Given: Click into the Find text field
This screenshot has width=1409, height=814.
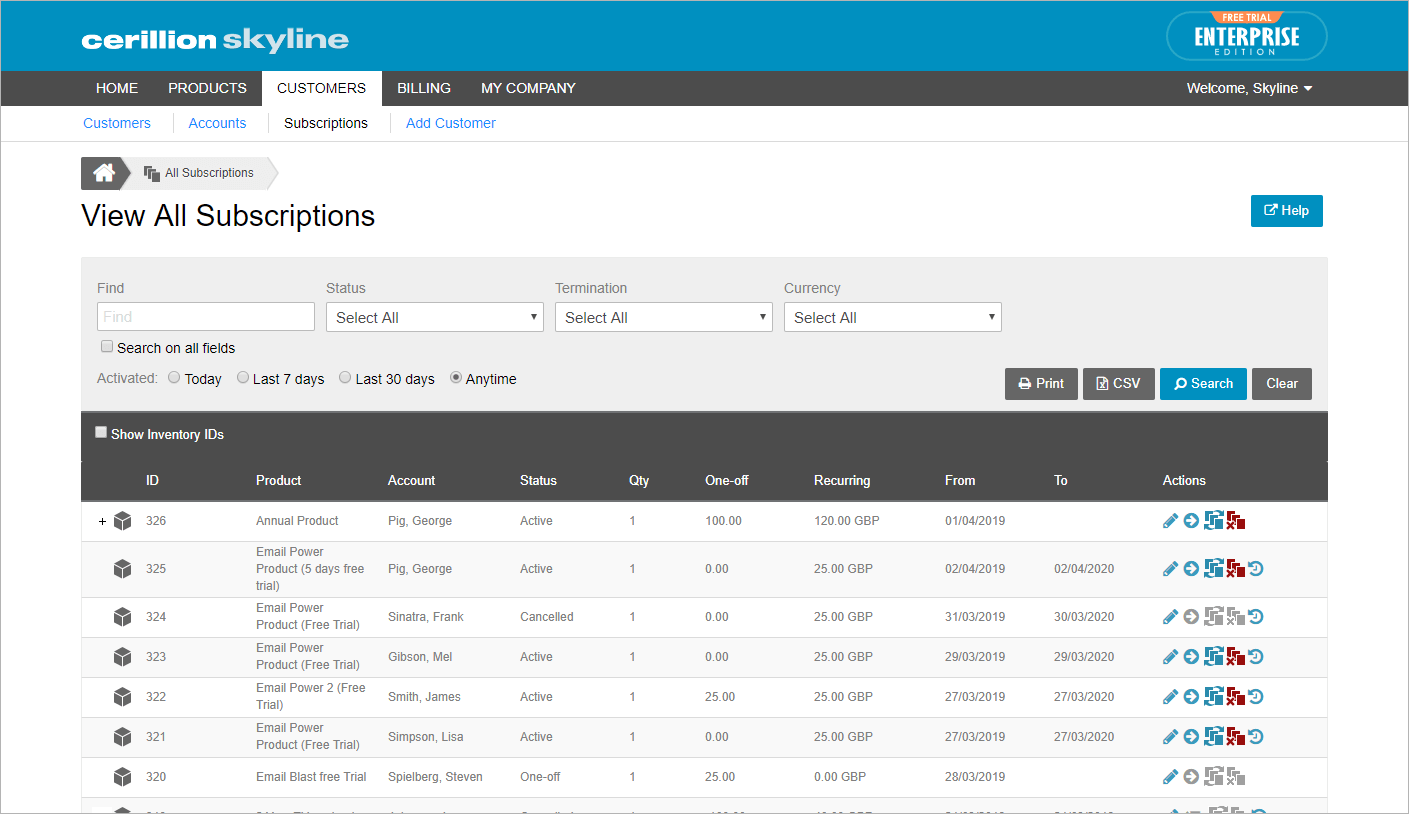Looking at the screenshot, I should 206,317.
